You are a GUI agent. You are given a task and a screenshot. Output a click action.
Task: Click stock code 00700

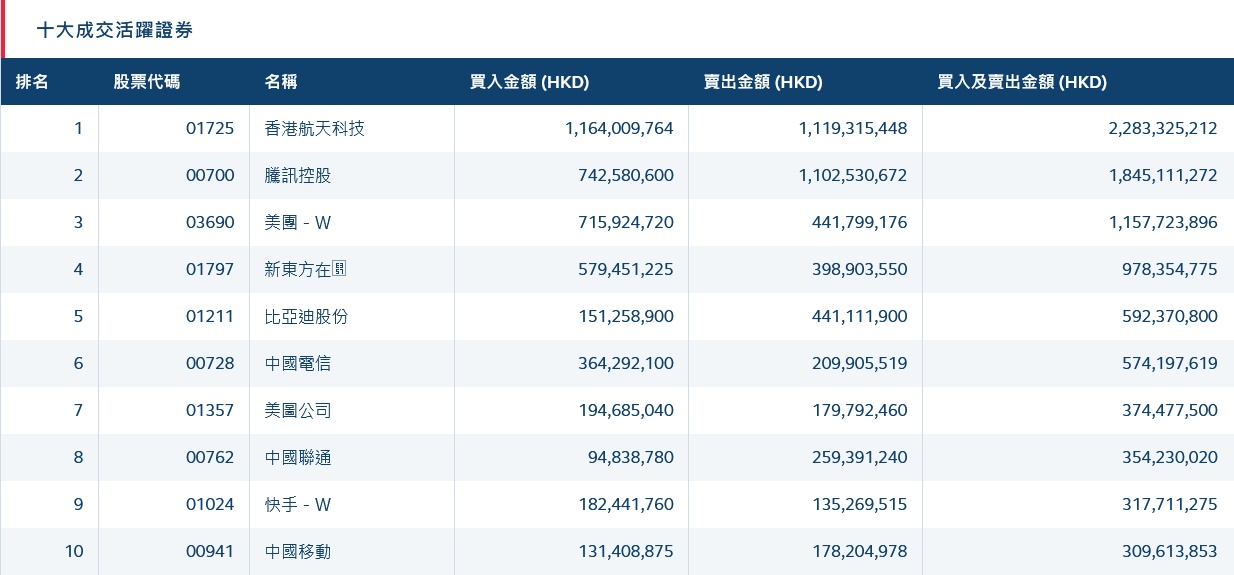coord(210,176)
